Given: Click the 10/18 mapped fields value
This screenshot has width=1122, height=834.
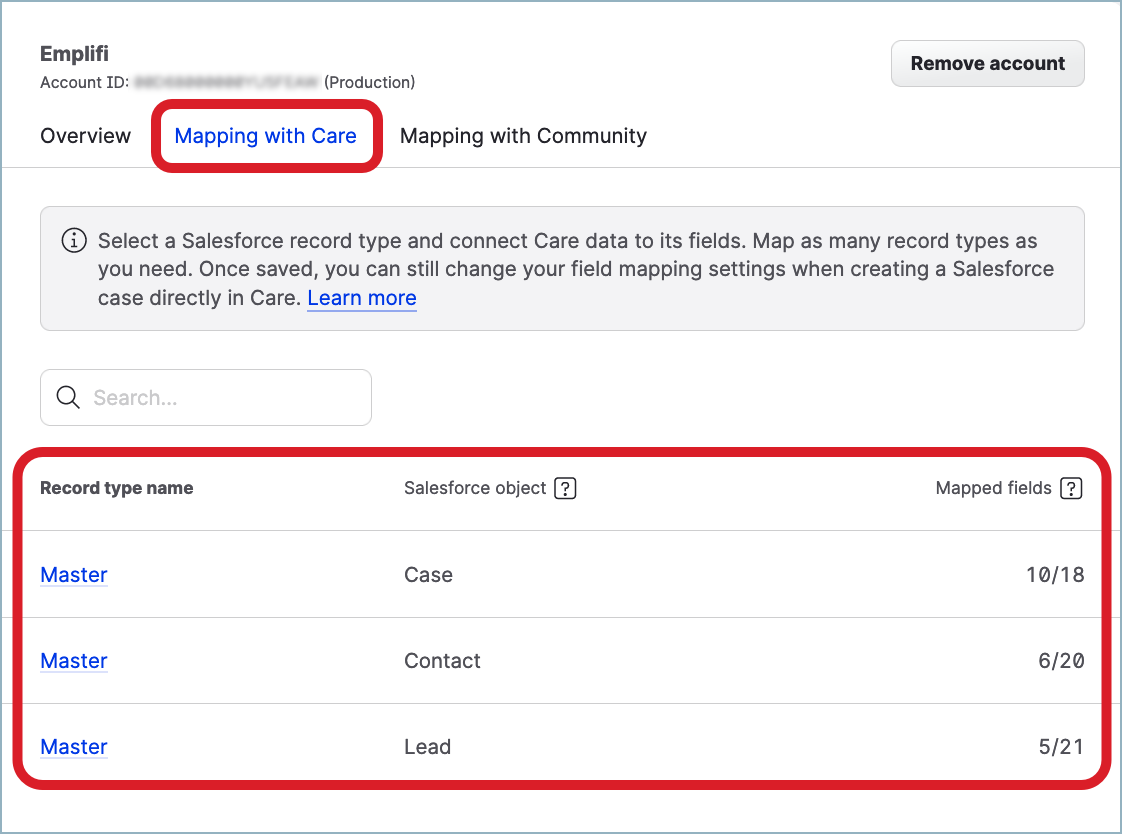Looking at the screenshot, I should [x=1055, y=575].
